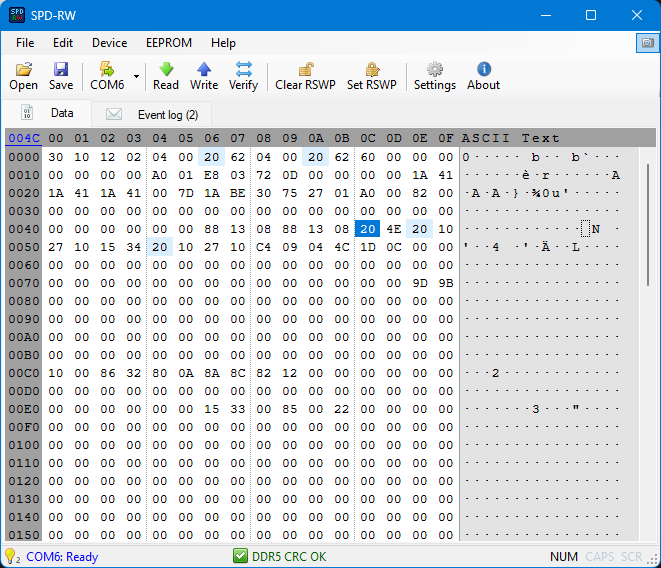The height and width of the screenshot is (568, 661).
Task: Maximize the SPD-RW window
Action: click(591, 15)
